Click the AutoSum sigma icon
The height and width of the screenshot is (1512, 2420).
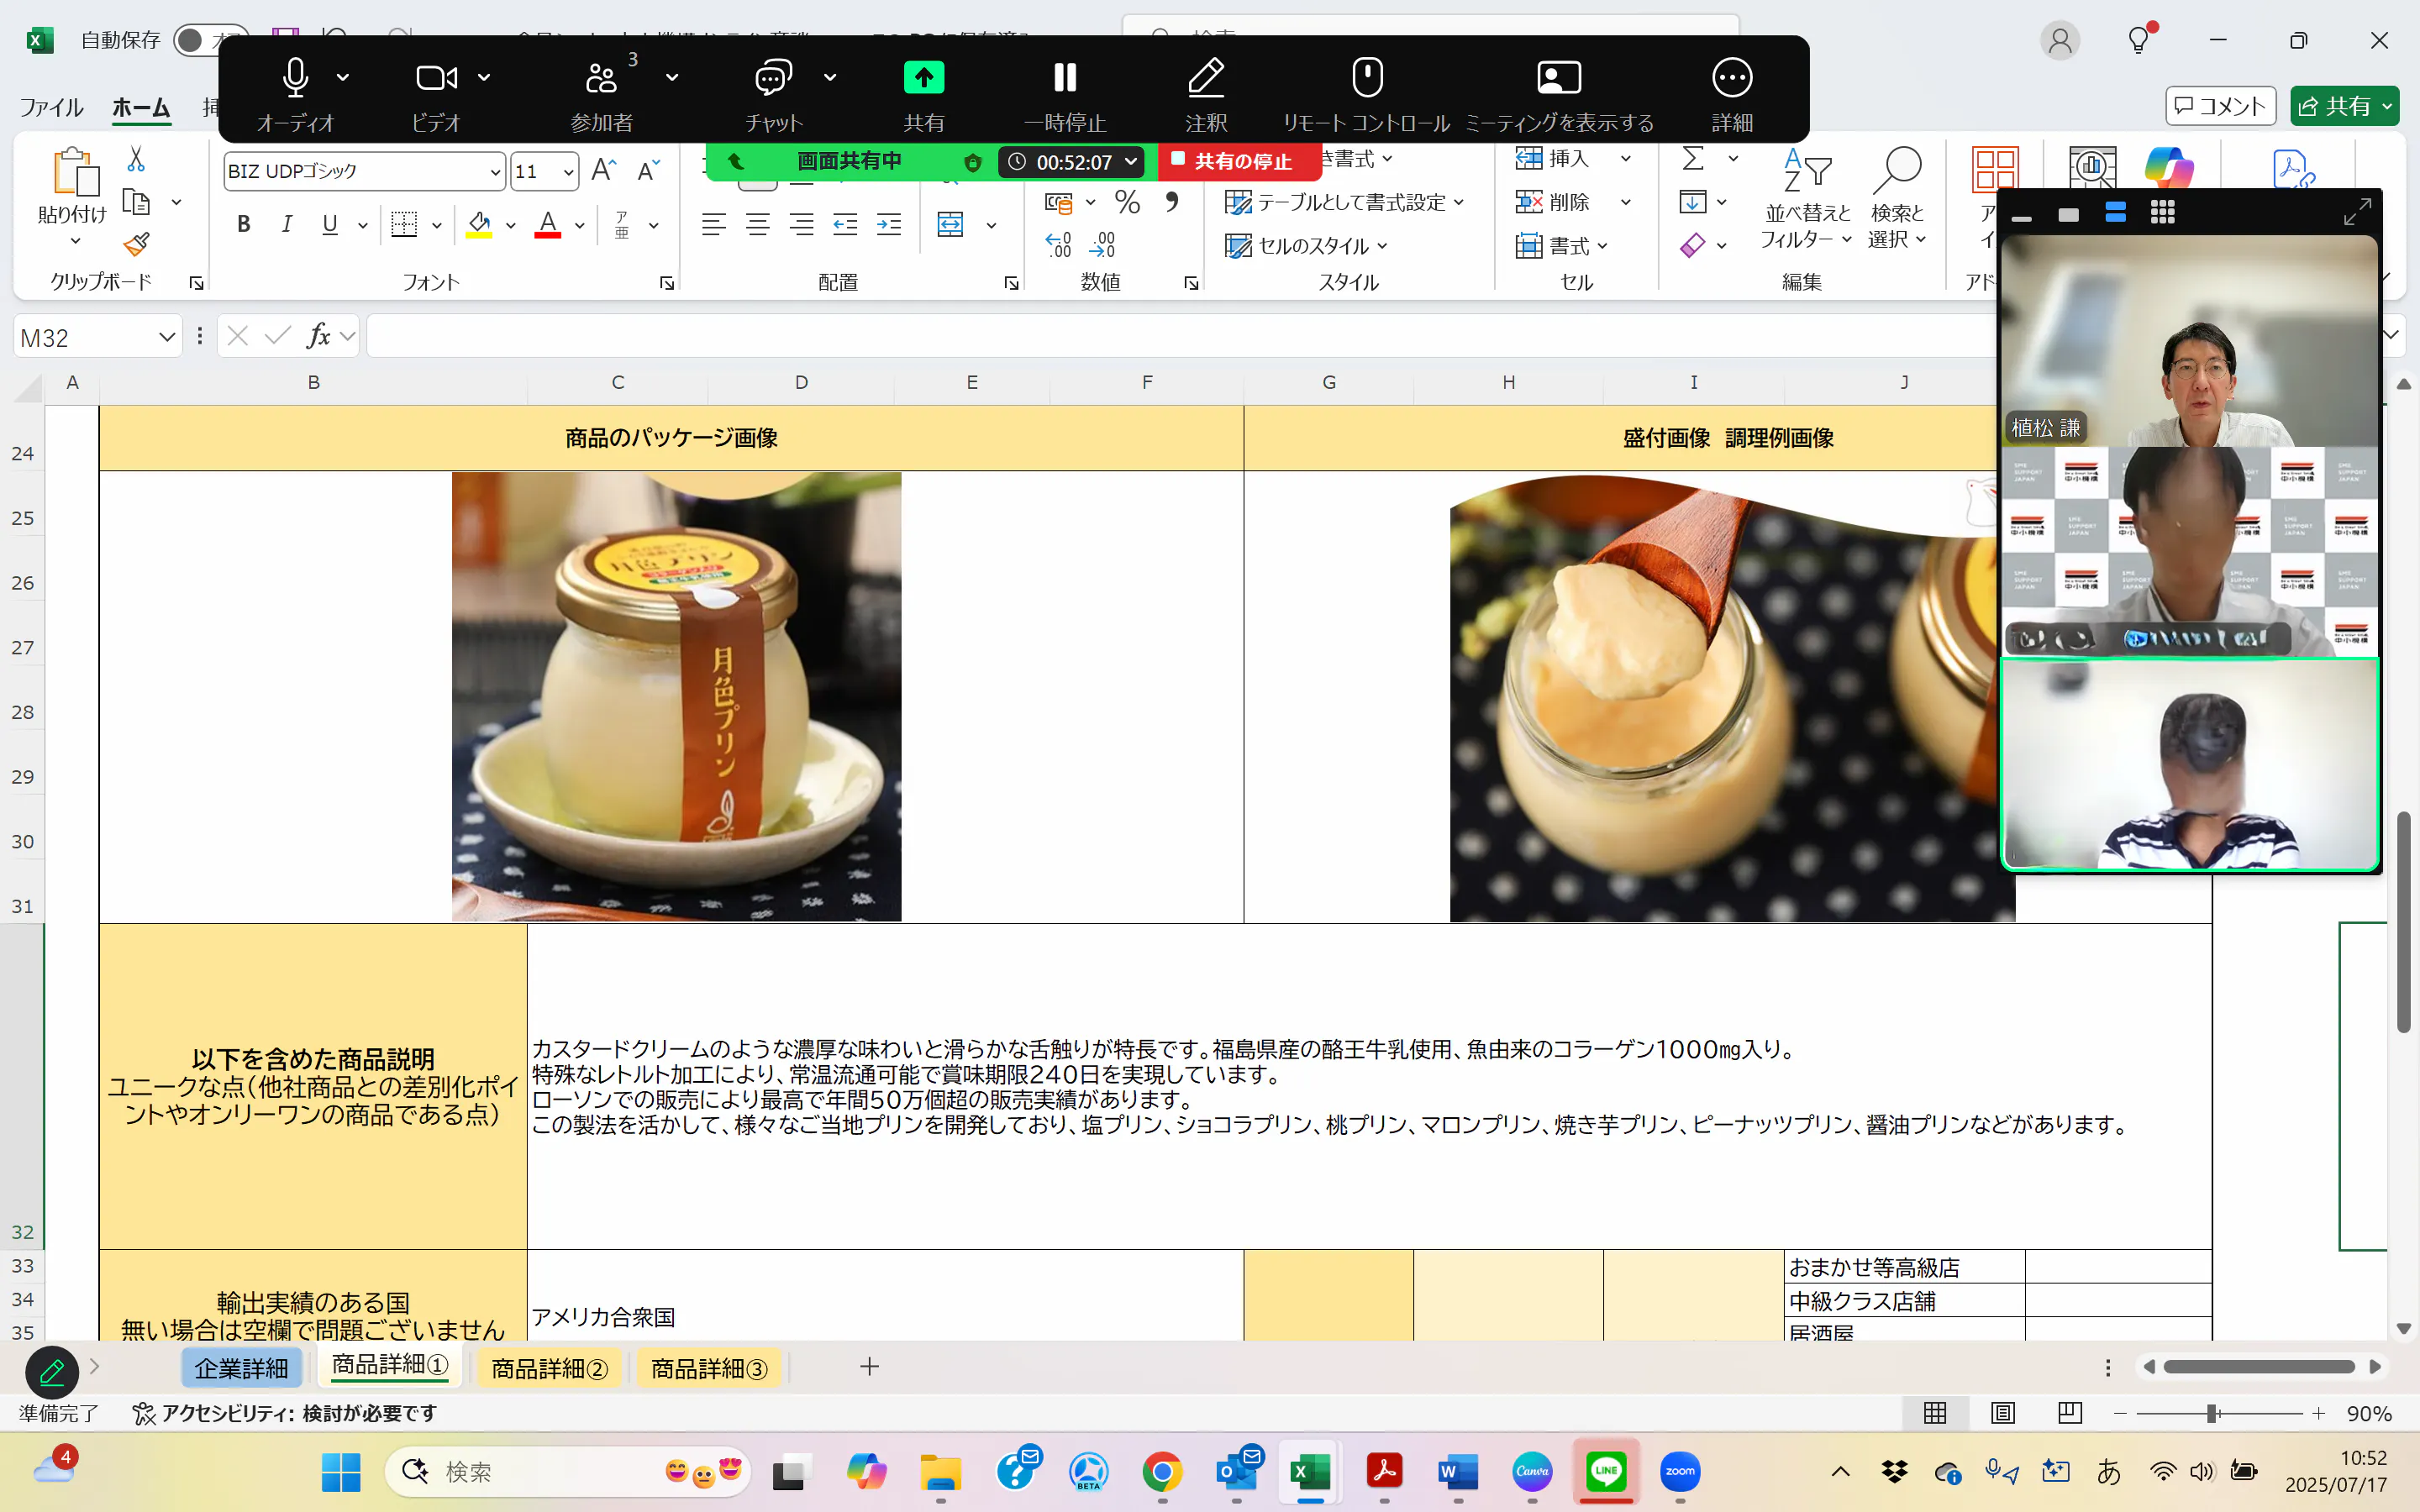[x=1693, y=159]
